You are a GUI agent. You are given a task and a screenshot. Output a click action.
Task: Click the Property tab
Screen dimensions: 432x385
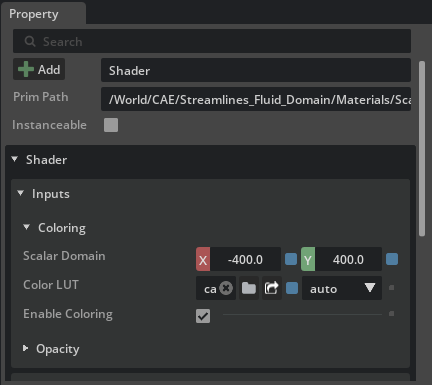tap(43, 14)
